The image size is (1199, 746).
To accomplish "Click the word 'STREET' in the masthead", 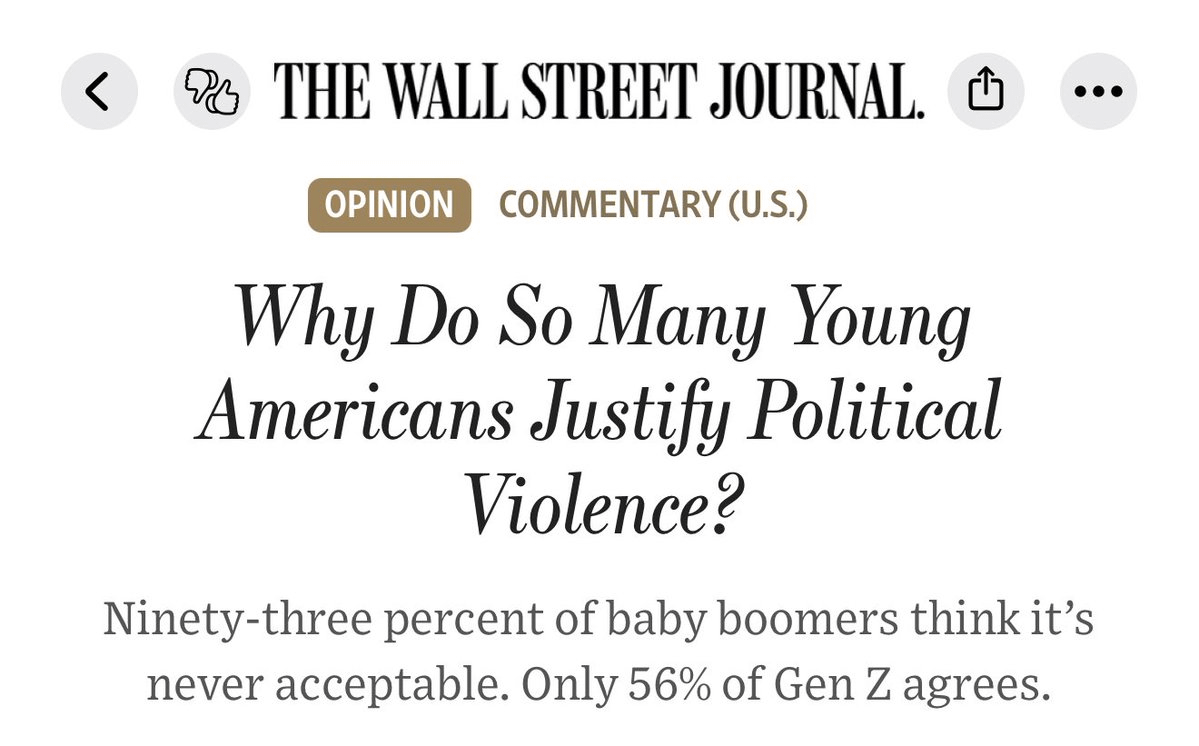I will [x=609, y=91].
